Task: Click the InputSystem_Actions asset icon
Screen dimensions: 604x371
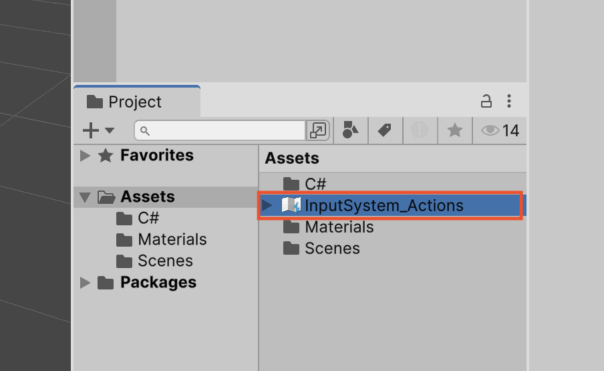Action: coord(291,205)
